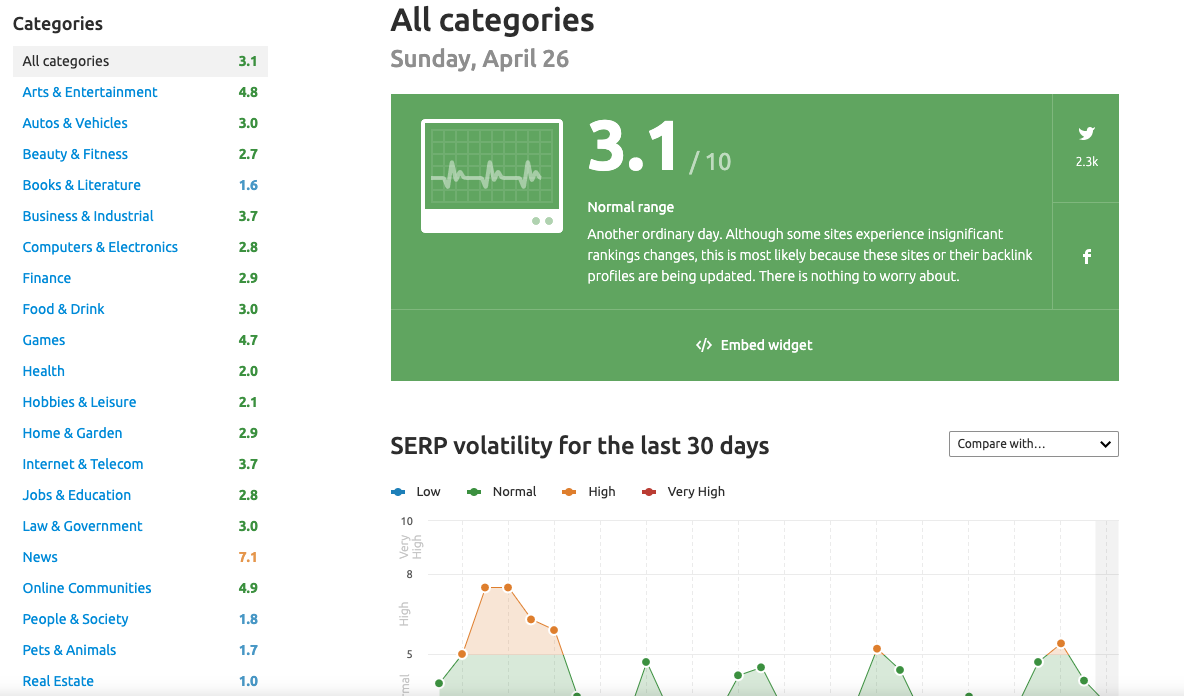The width and height of the screenshot is (1184, 696).
Task: Open the "Compare with..." dropdown
Action: click(x=1033, y=443)
